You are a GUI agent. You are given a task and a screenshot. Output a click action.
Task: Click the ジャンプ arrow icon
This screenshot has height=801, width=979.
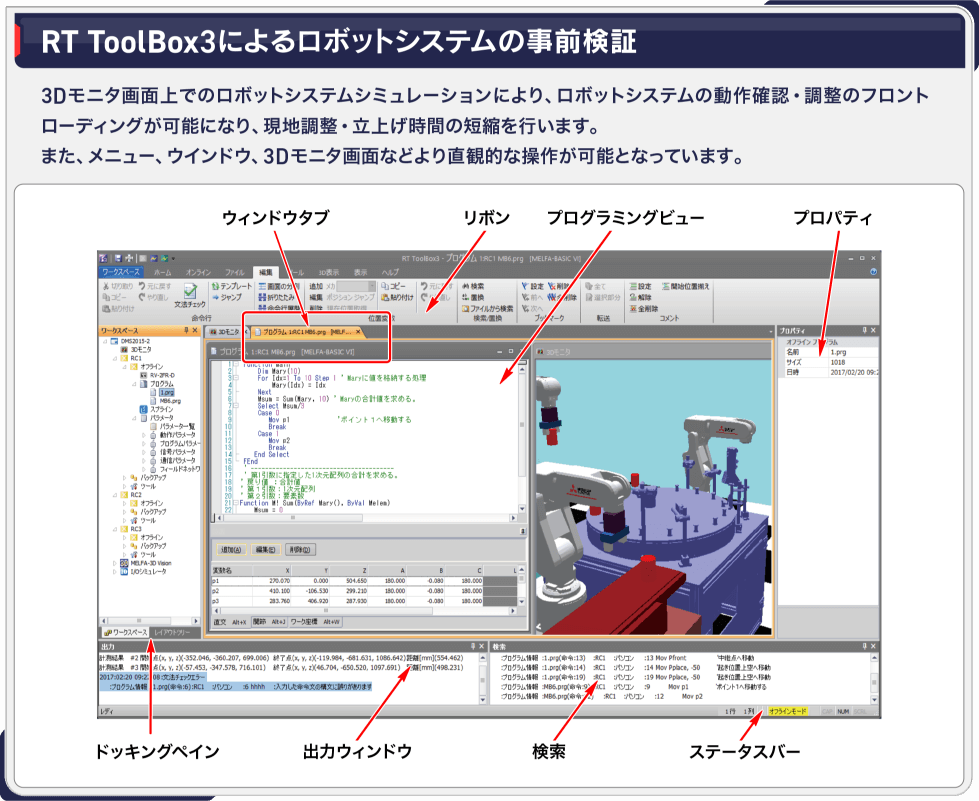click(215, 297)
